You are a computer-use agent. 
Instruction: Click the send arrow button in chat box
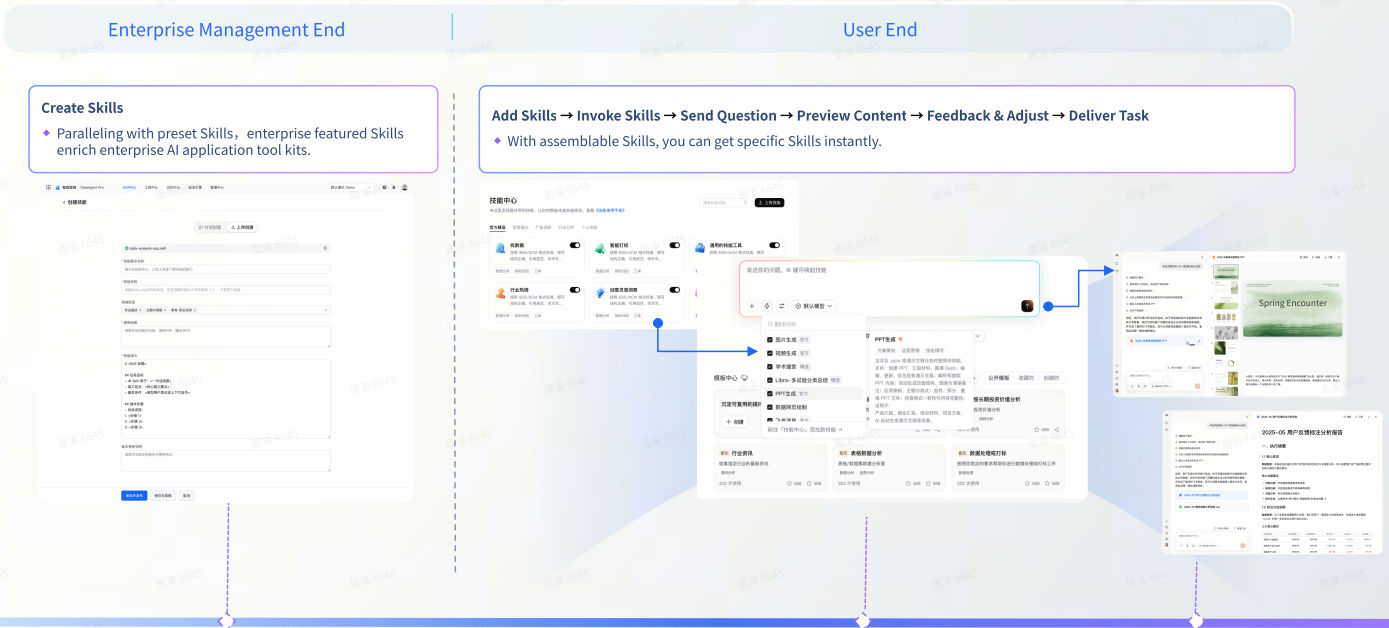(1026, 306)
